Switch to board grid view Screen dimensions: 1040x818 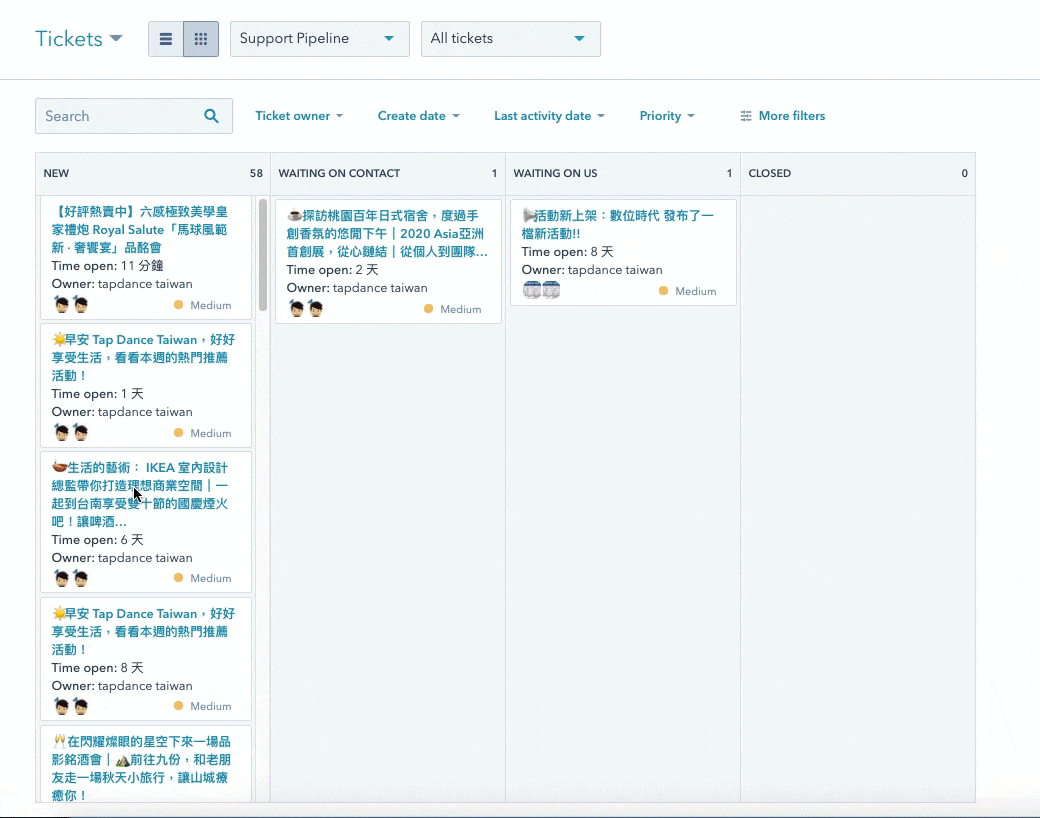point(201,39)
